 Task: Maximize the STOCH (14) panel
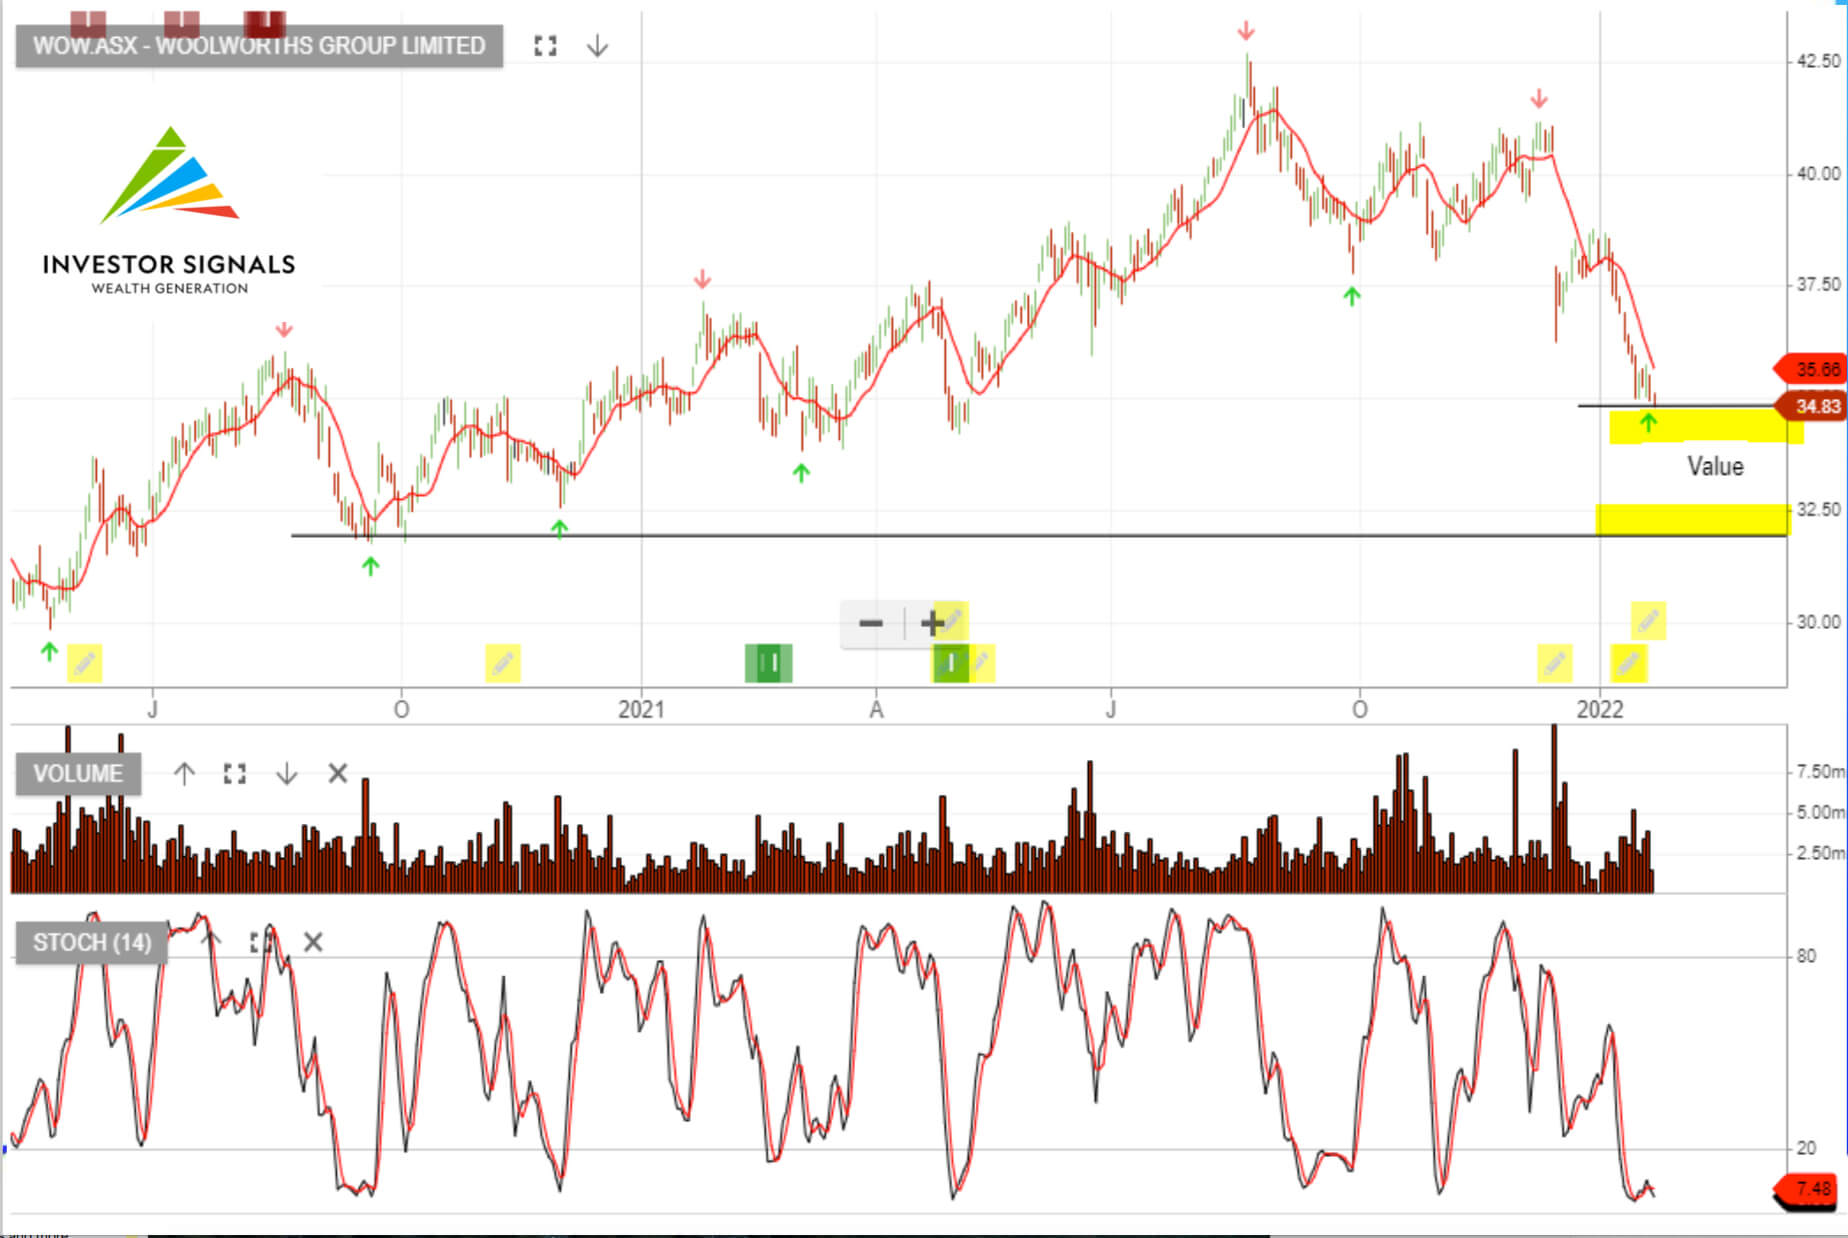click(261, 942)
